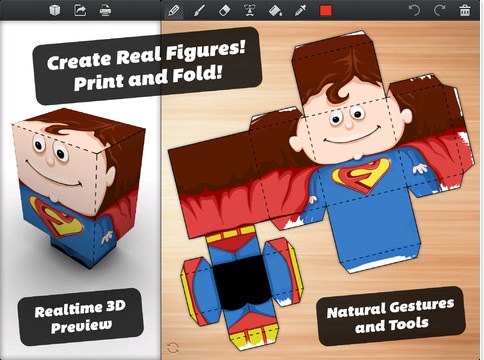The height and width of the screenshot is (360, 484).
Task: Redo the last undone stroke
Action: (439, 11)
